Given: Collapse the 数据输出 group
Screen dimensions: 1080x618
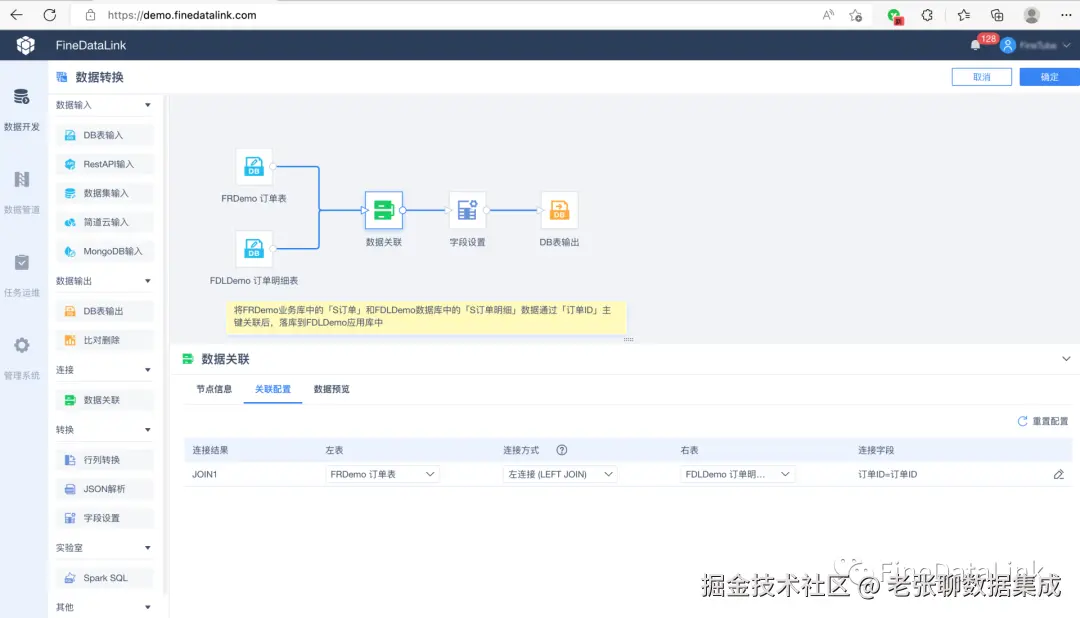Looking at the screenshot, I should [x=147, y=281].
